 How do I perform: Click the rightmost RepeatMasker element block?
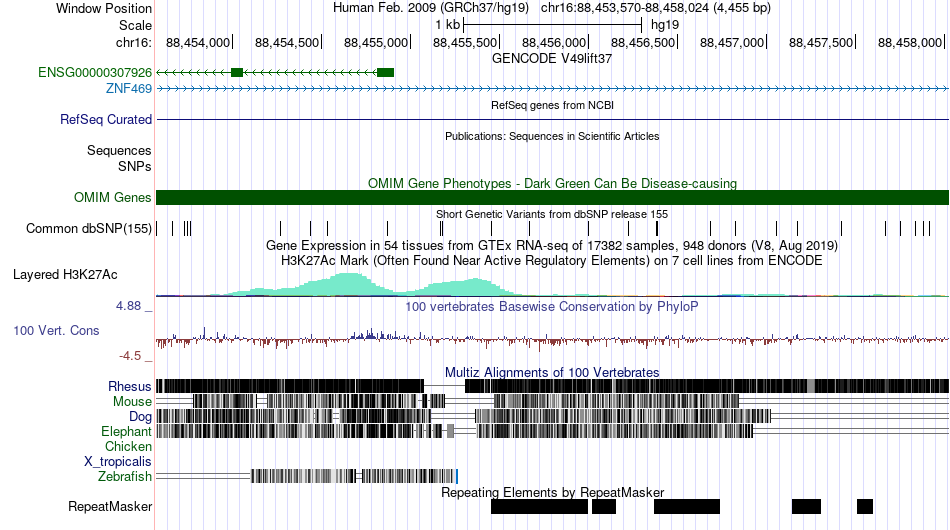tap(865, 506)
